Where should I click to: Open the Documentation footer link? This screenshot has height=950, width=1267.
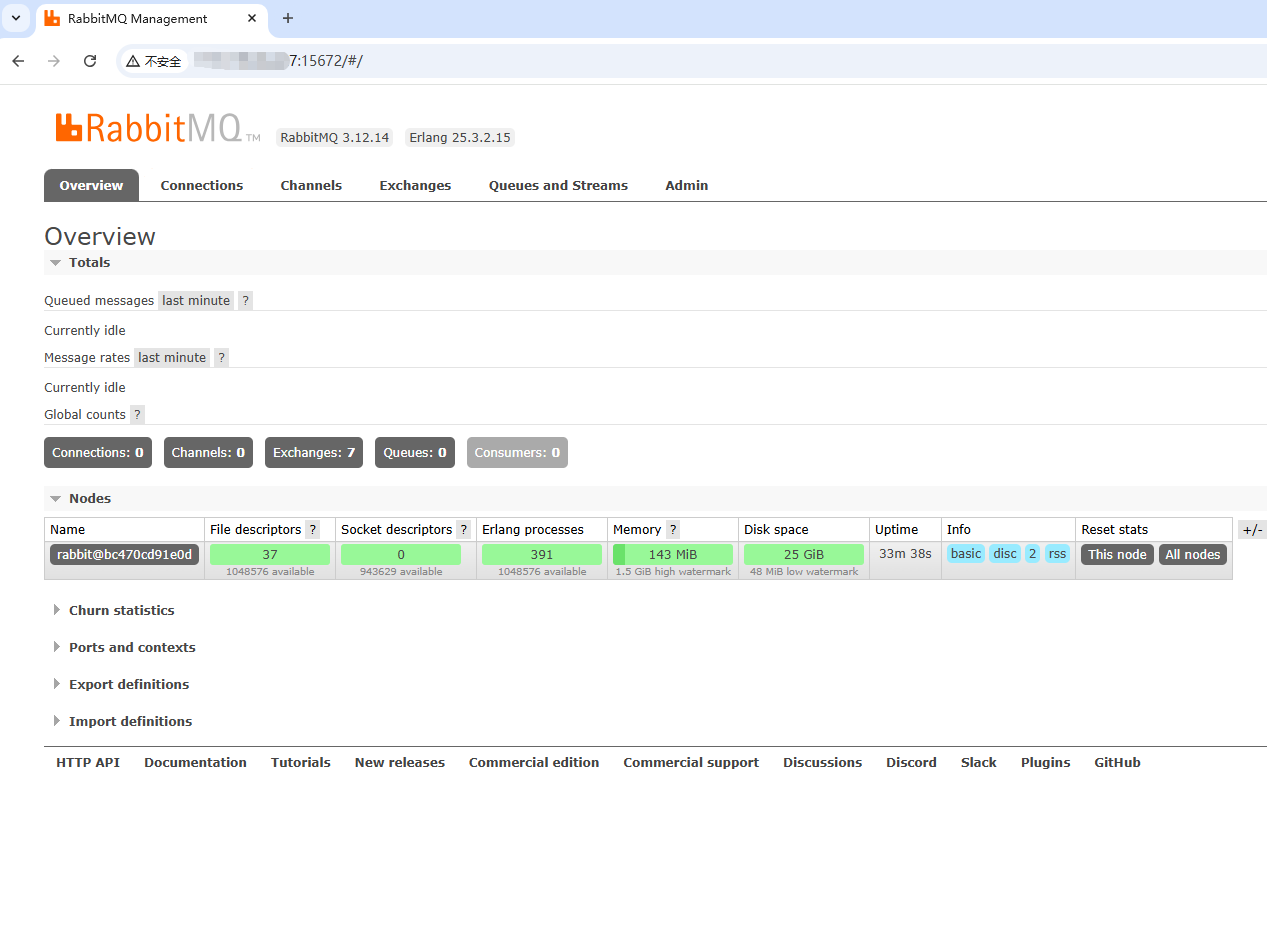click(195, 762)
